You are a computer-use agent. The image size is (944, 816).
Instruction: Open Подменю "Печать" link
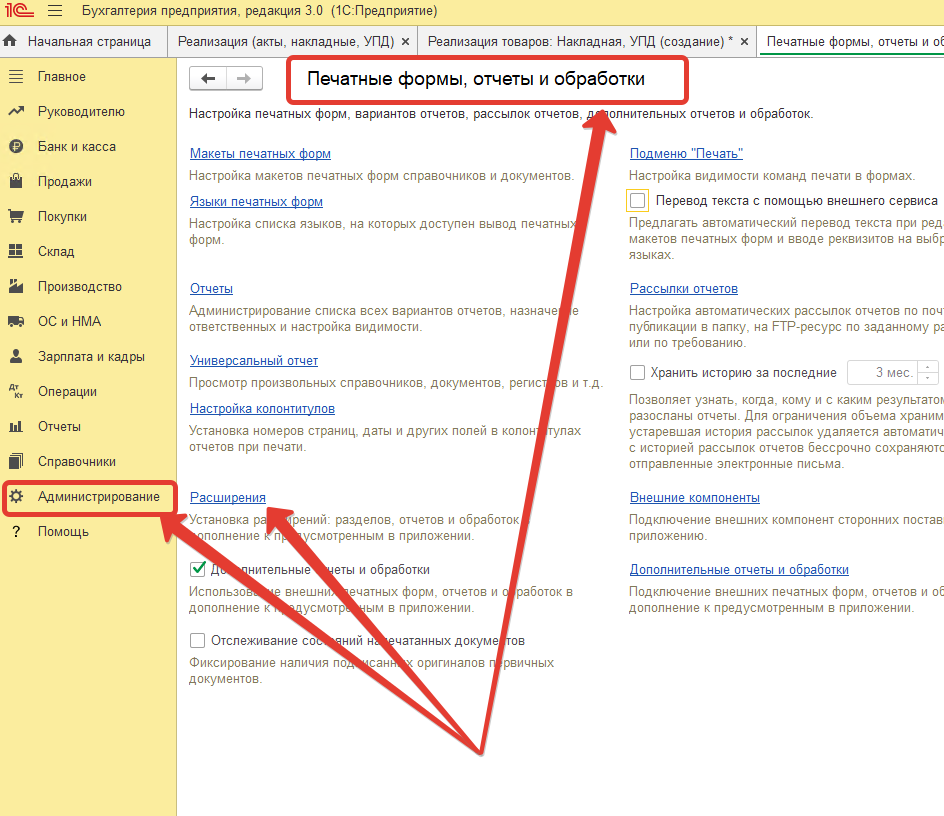click(686, 154)
